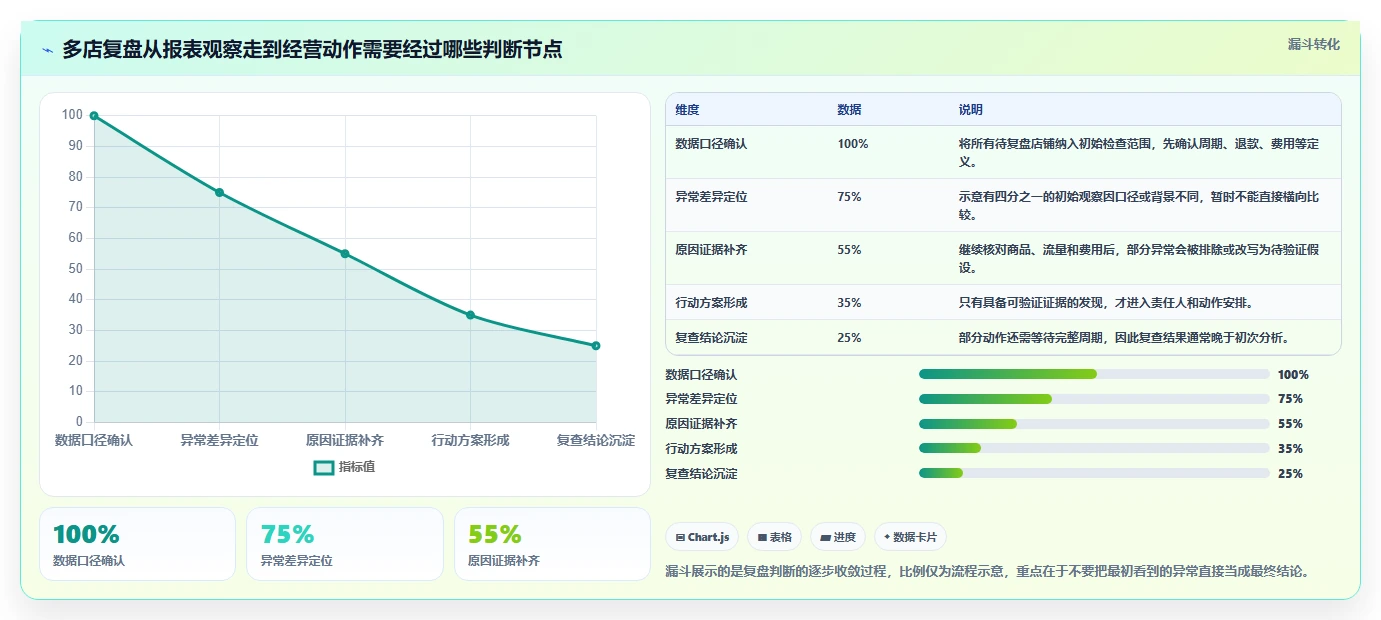1381x620 pixels.
Task: Click the 维度 table column header
Action: 687,110
